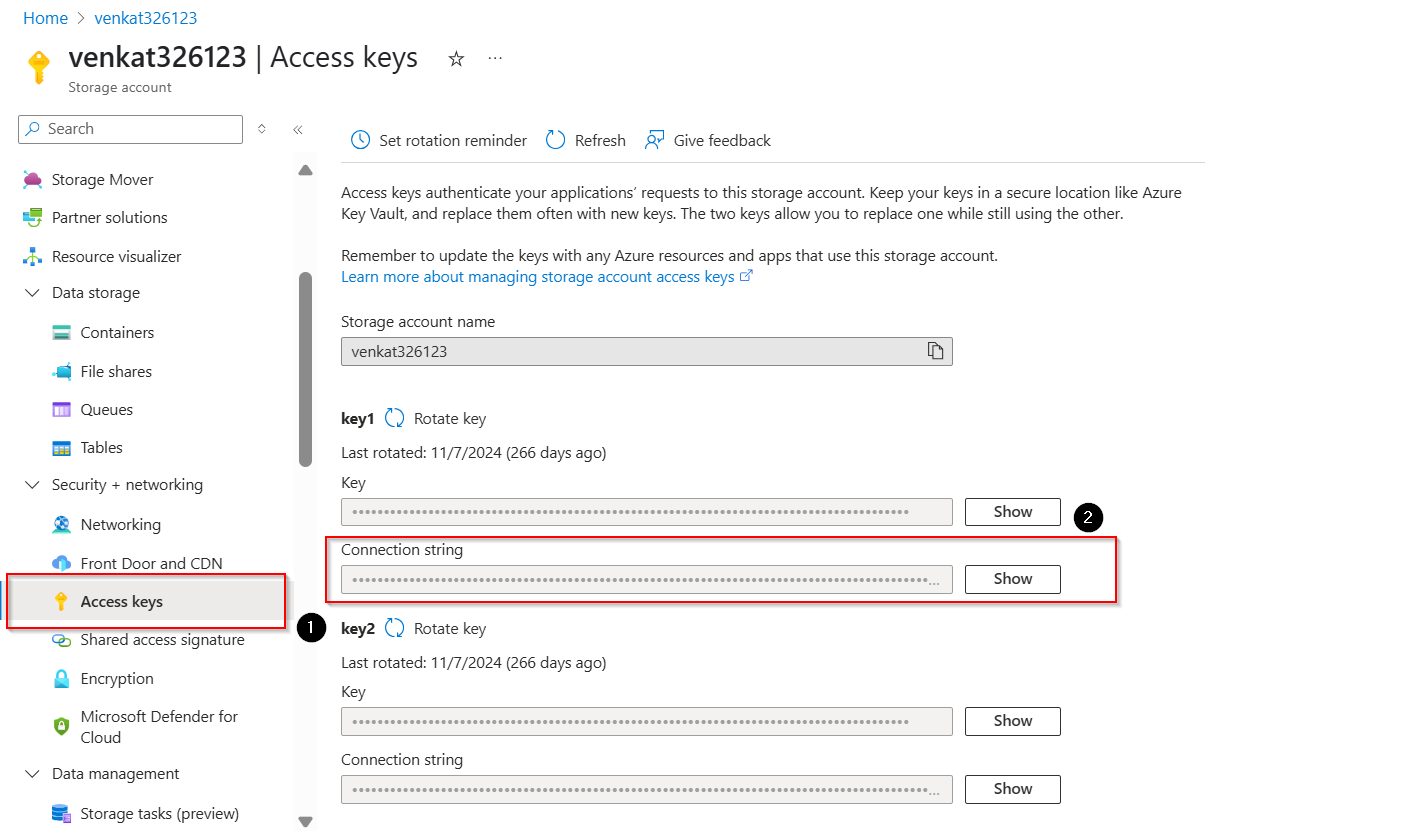Show the key1 Key value
Image resolution: width=1408 pixels, height=831 pixels.
[1012, 512]
